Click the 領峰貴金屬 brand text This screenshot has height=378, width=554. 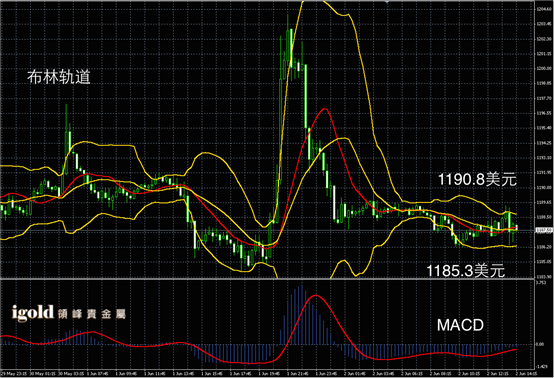click(92, 314)
